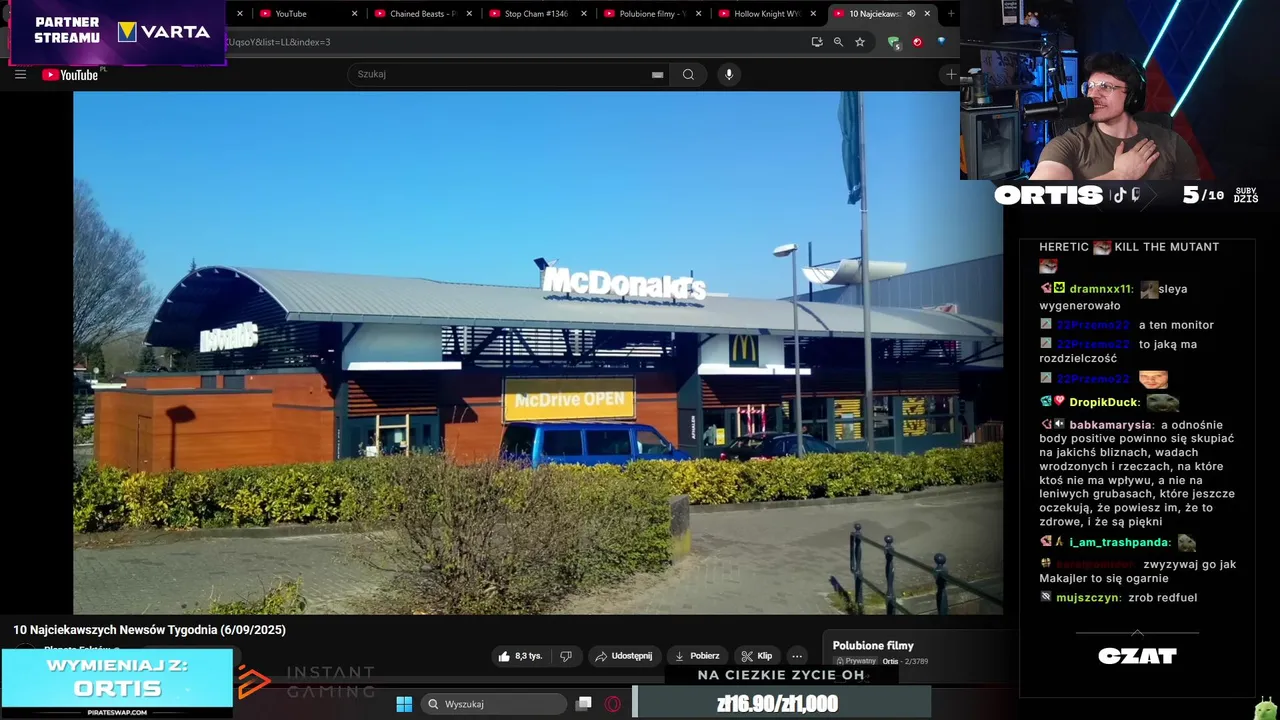Click the TikTok icon beside ORTIS
Image resolution: width=1280 pixels, height=720 pixels.
(x=1119, y=195)
